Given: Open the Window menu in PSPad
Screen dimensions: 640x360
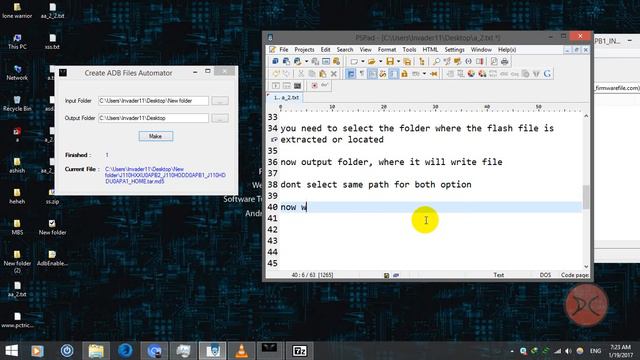Looking at the screenshot, I should click(481, 50).
